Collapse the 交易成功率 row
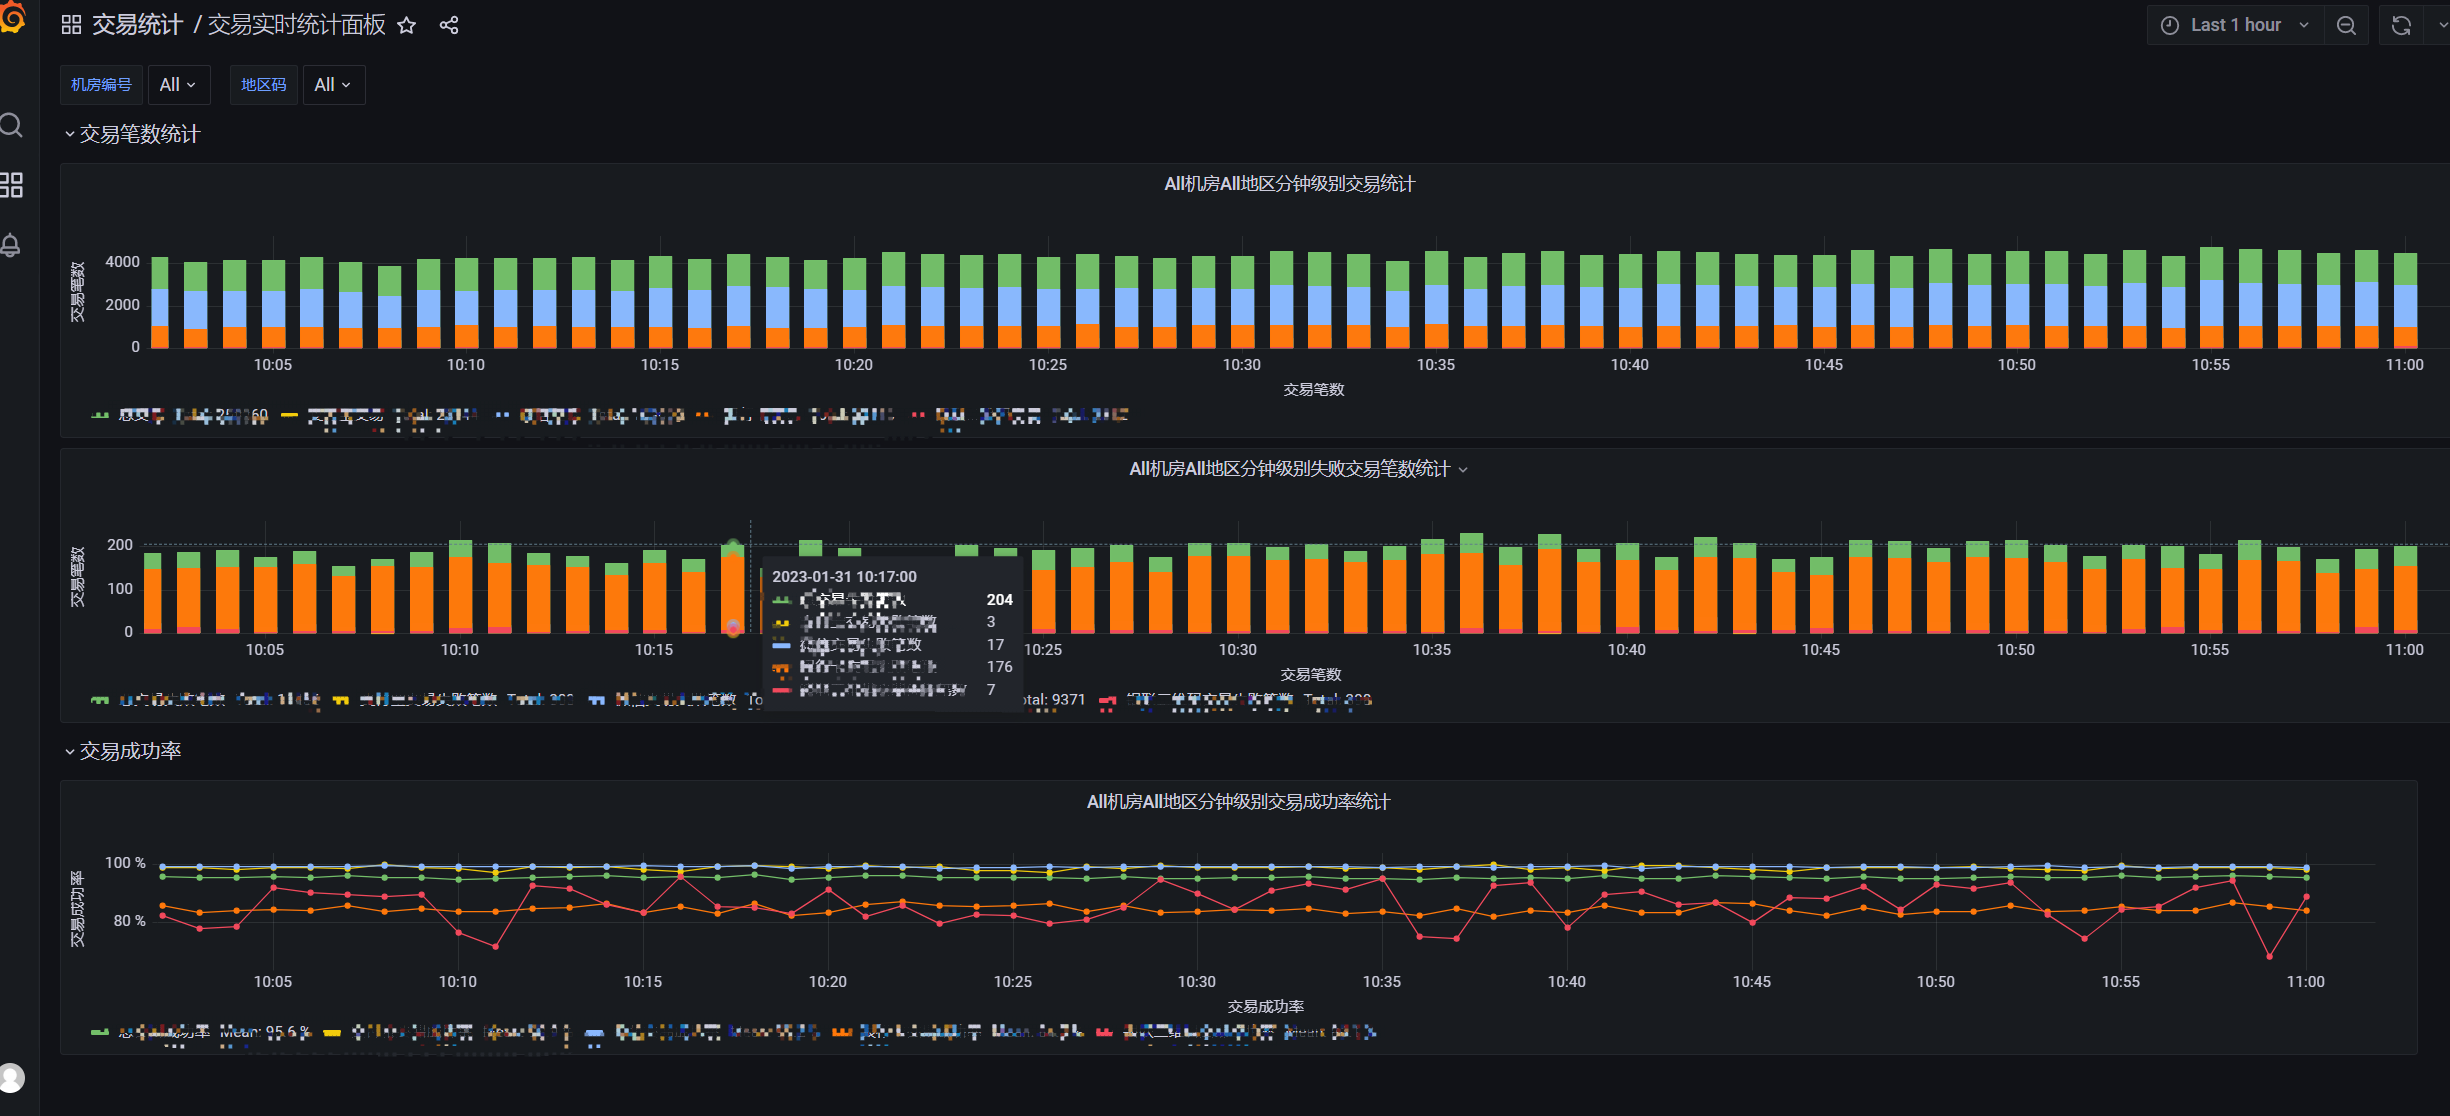 coord(122,751)
